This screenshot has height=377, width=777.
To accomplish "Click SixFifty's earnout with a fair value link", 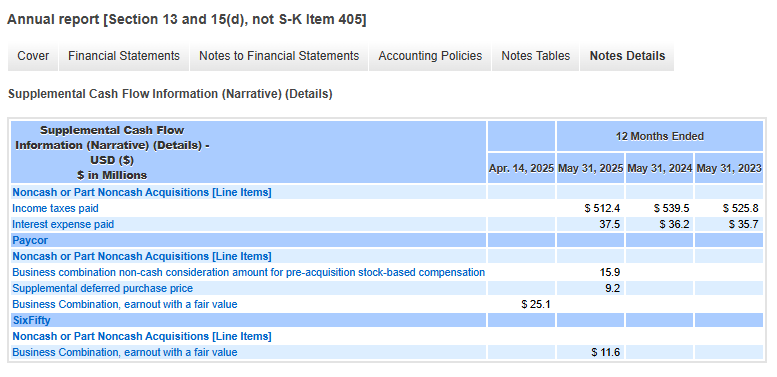I will (x=125, y=352).
